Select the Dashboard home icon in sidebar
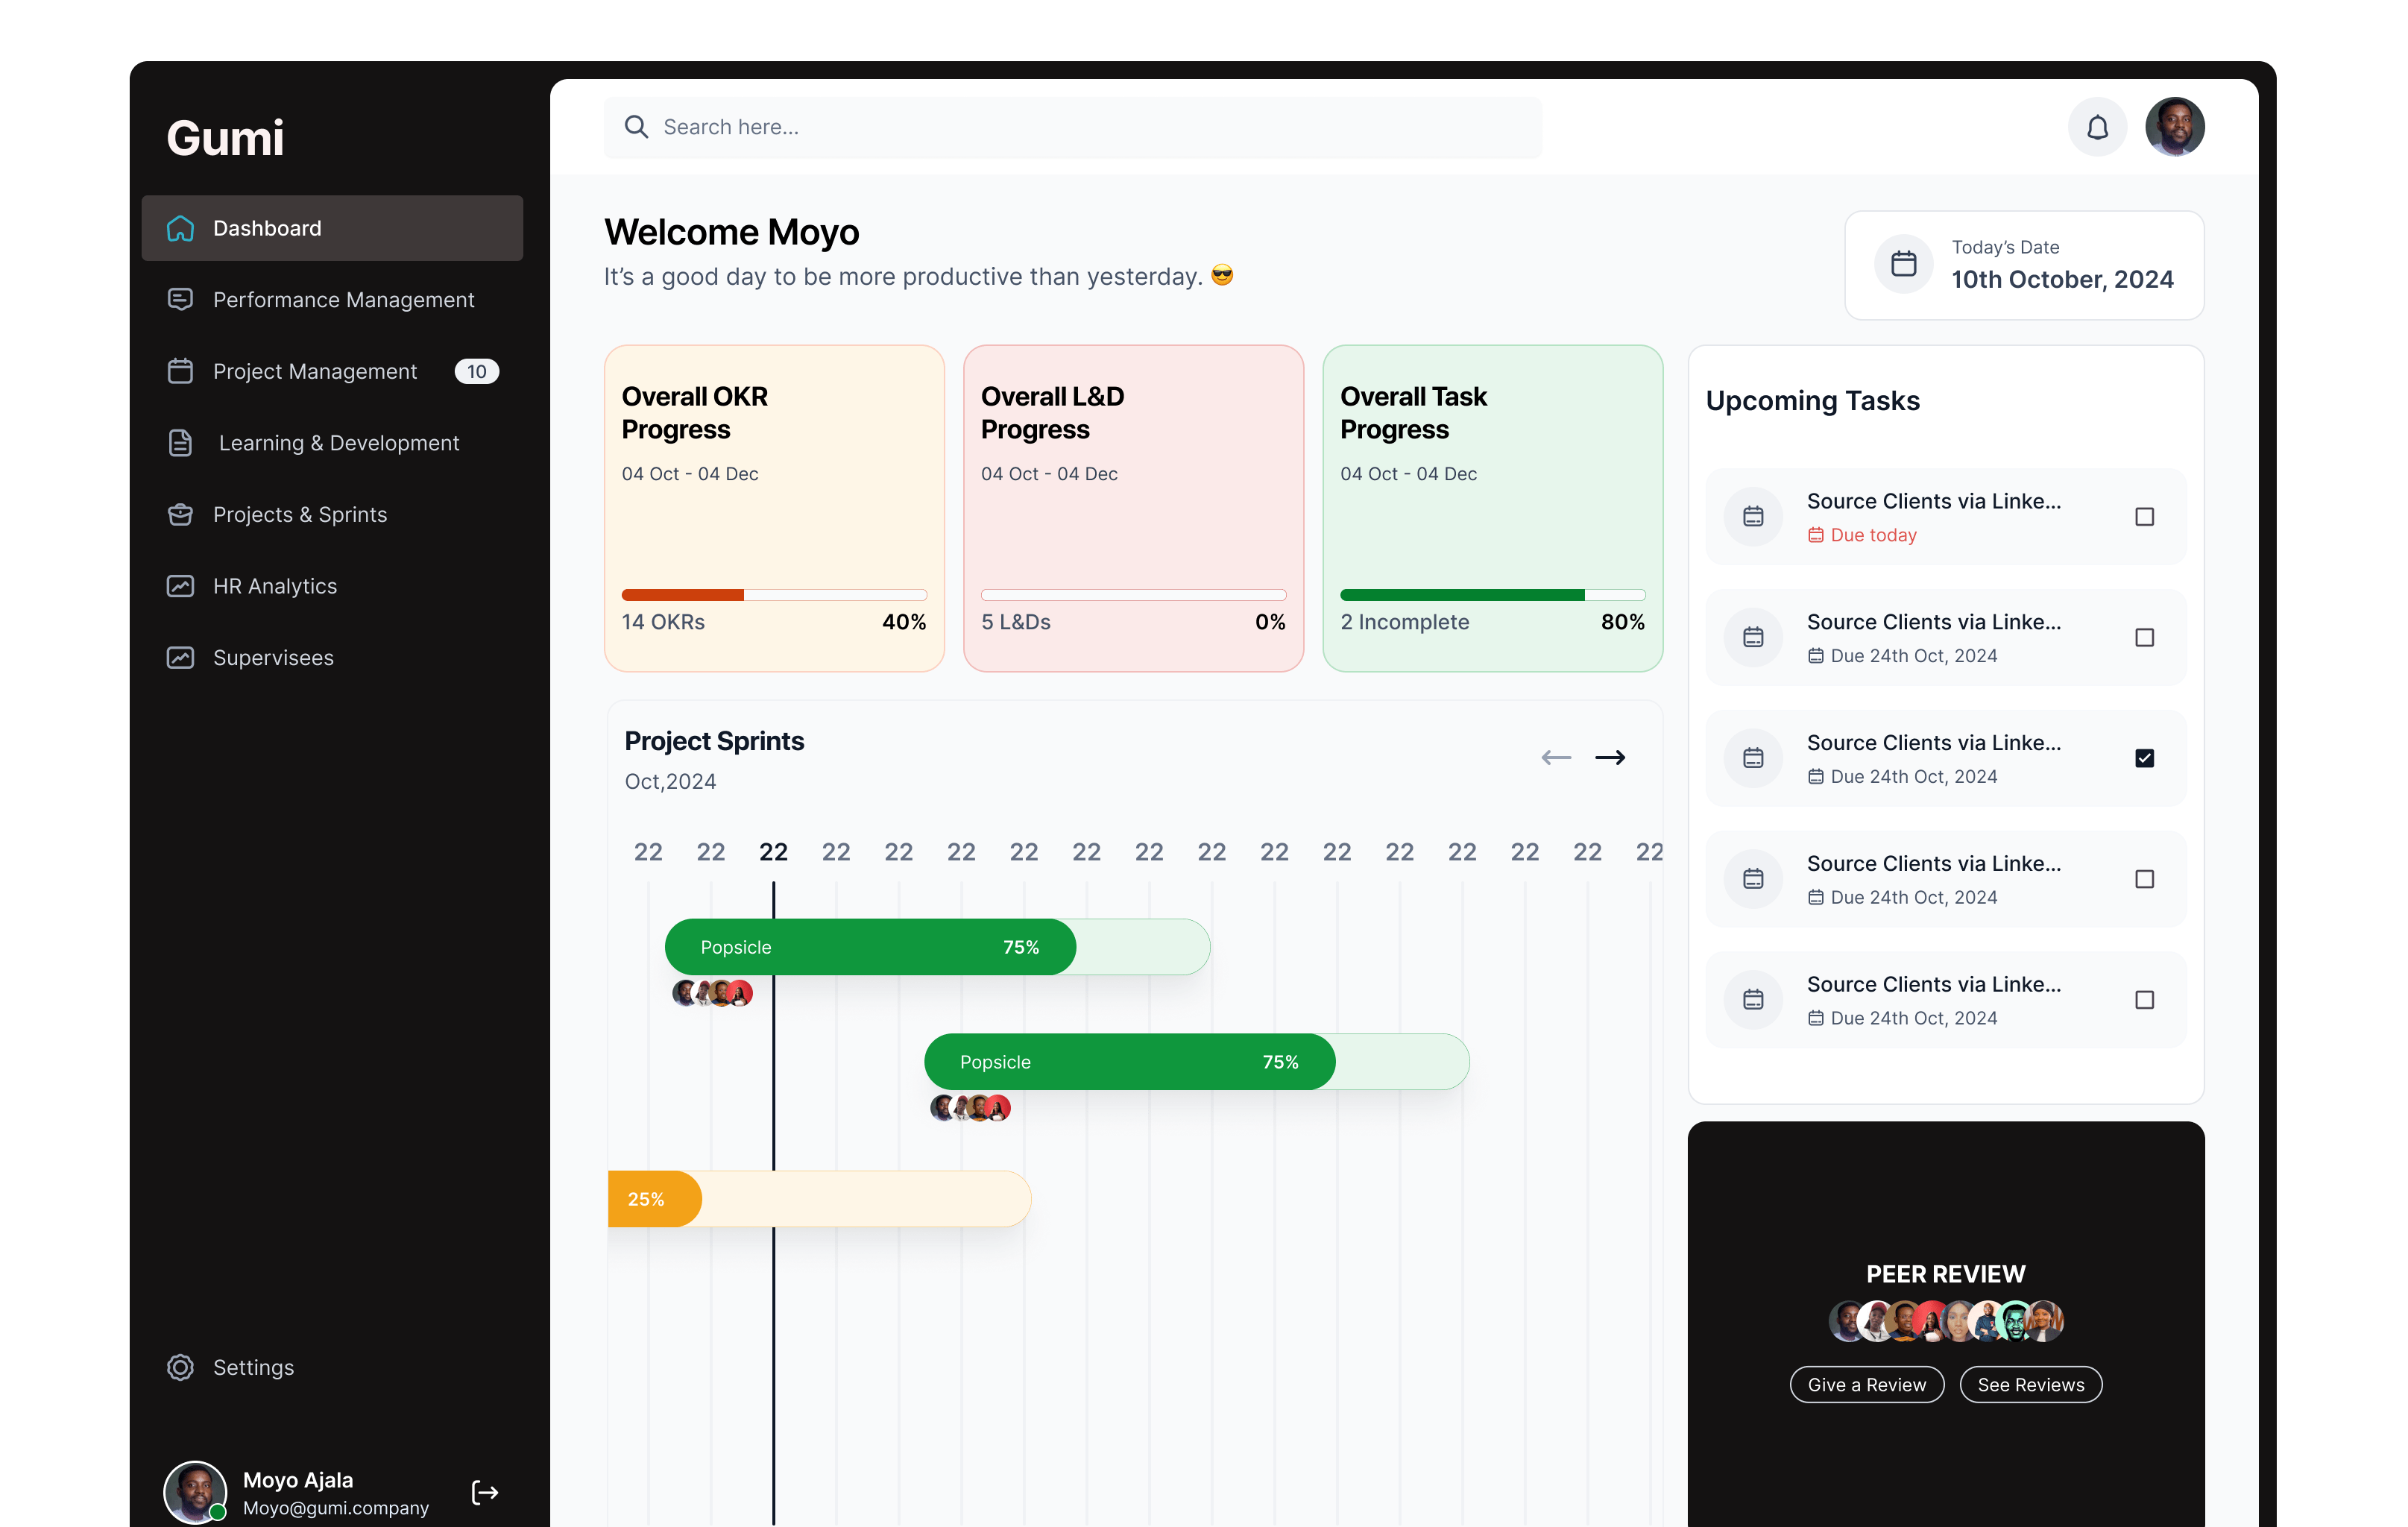 coord(181,228)
